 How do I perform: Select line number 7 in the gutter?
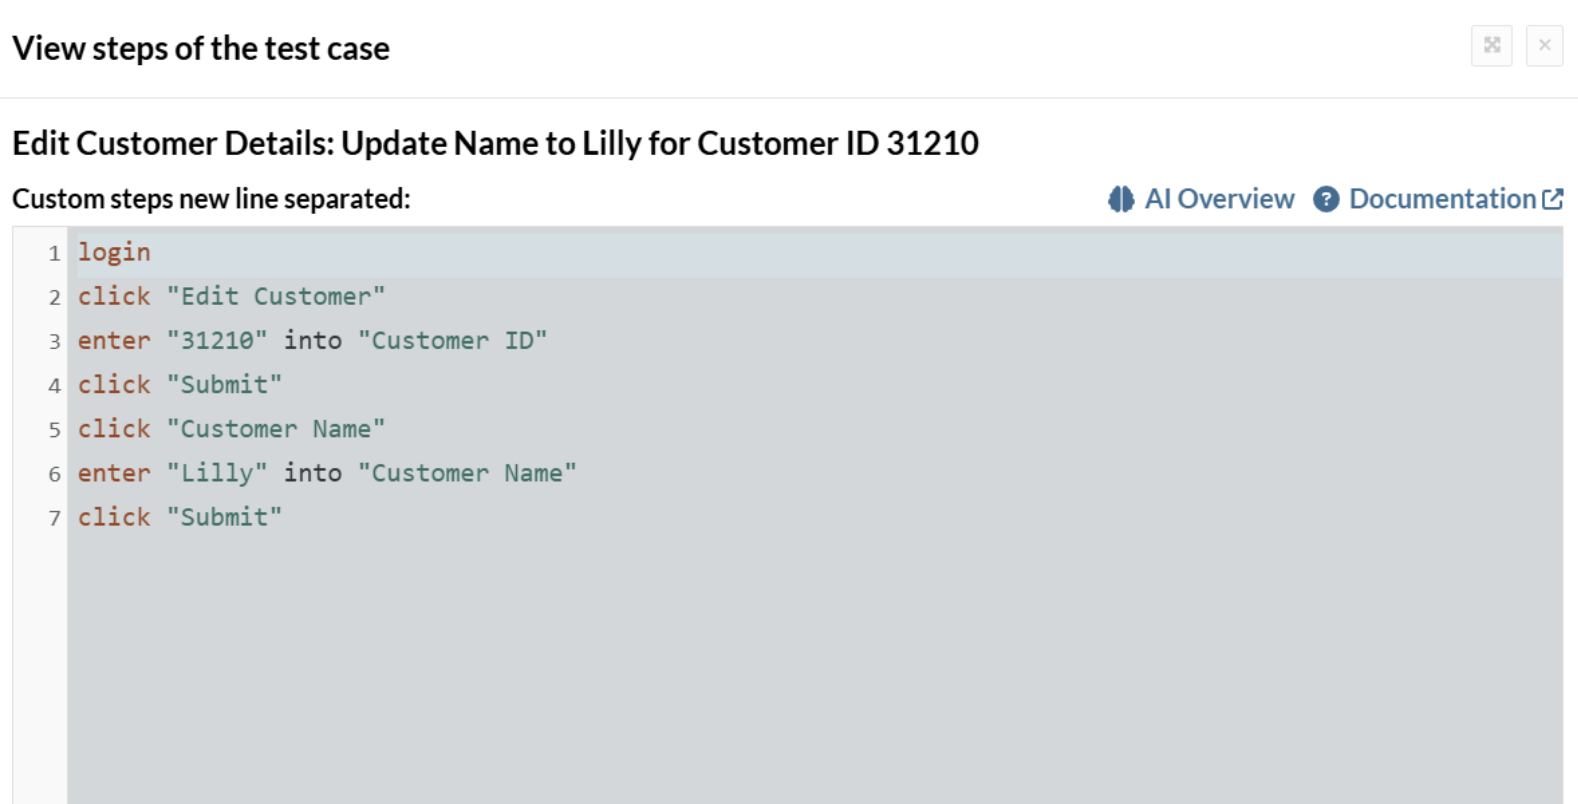tap(54, 518)
